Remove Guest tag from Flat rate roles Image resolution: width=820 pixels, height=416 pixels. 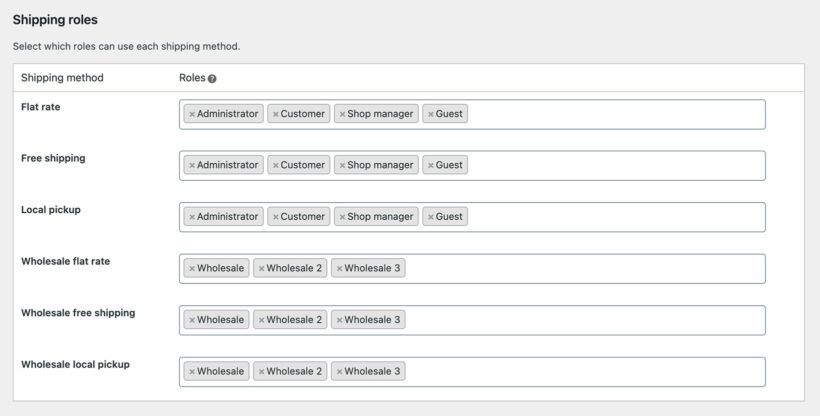pyautogui.click(x=431, y=114)
